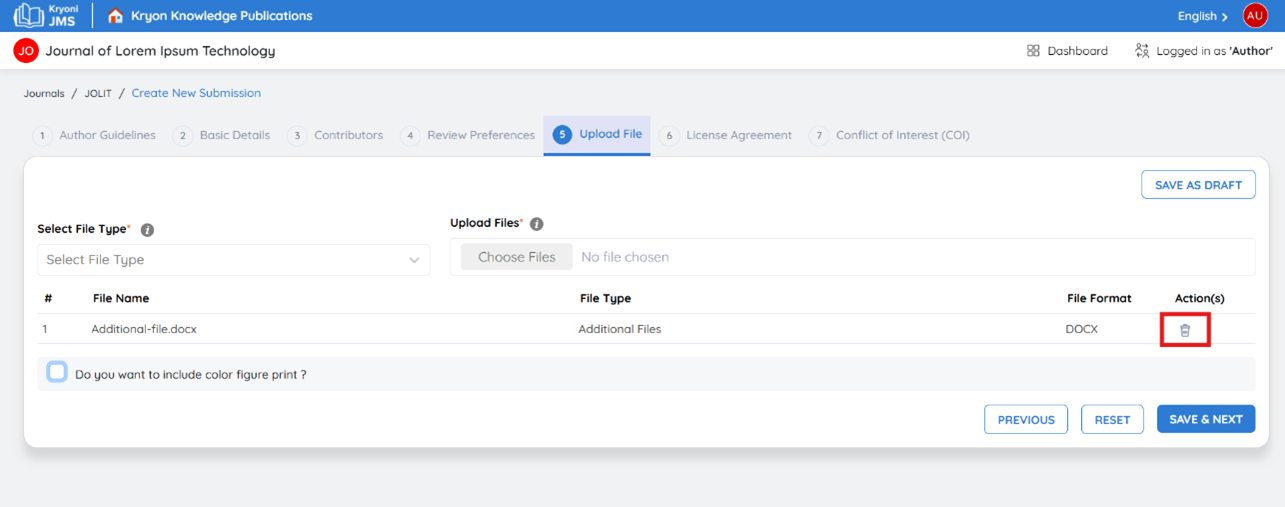Click the Reset button

point(1112,420)
